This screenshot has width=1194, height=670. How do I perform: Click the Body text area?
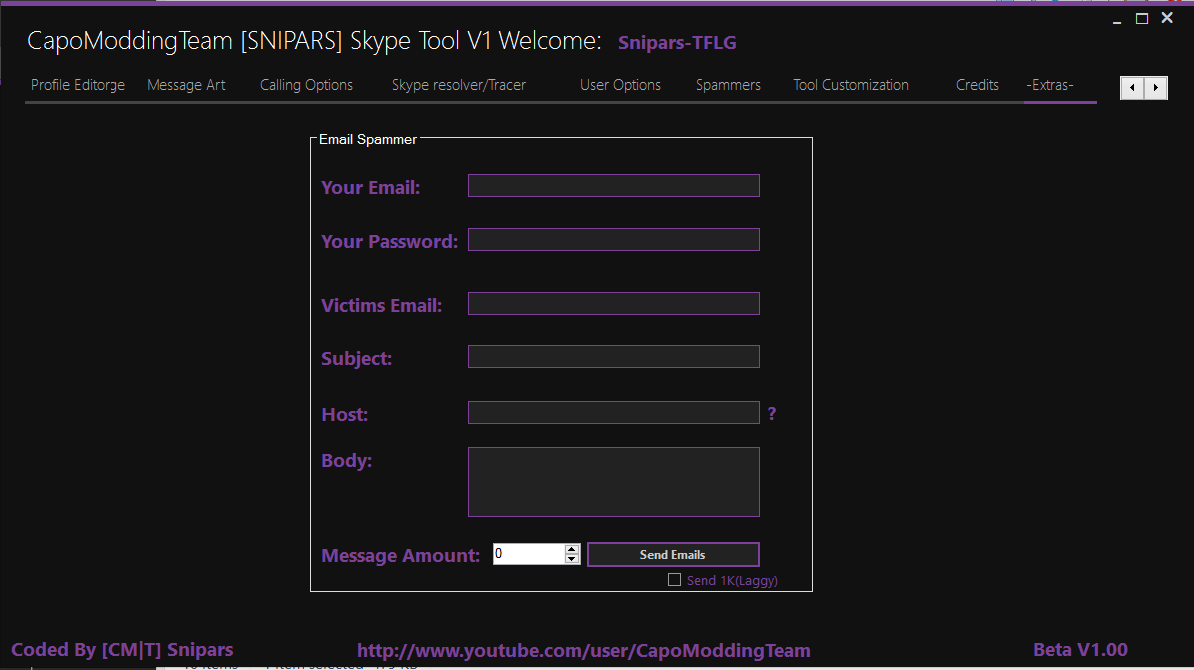coord(614,482)
